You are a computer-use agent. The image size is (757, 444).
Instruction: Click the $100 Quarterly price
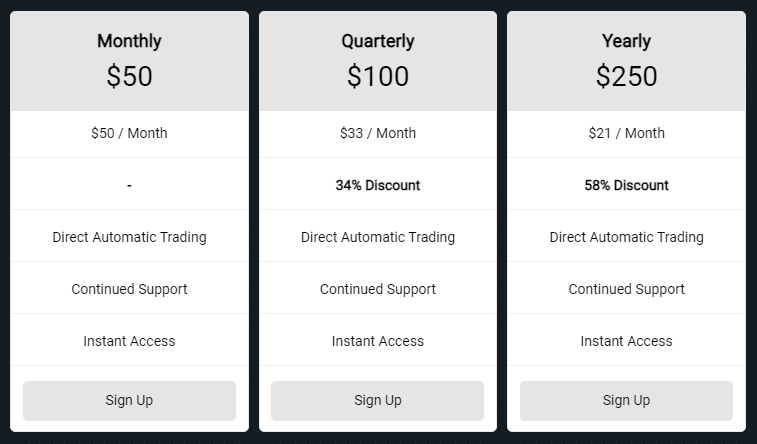[x=378, y=76]
